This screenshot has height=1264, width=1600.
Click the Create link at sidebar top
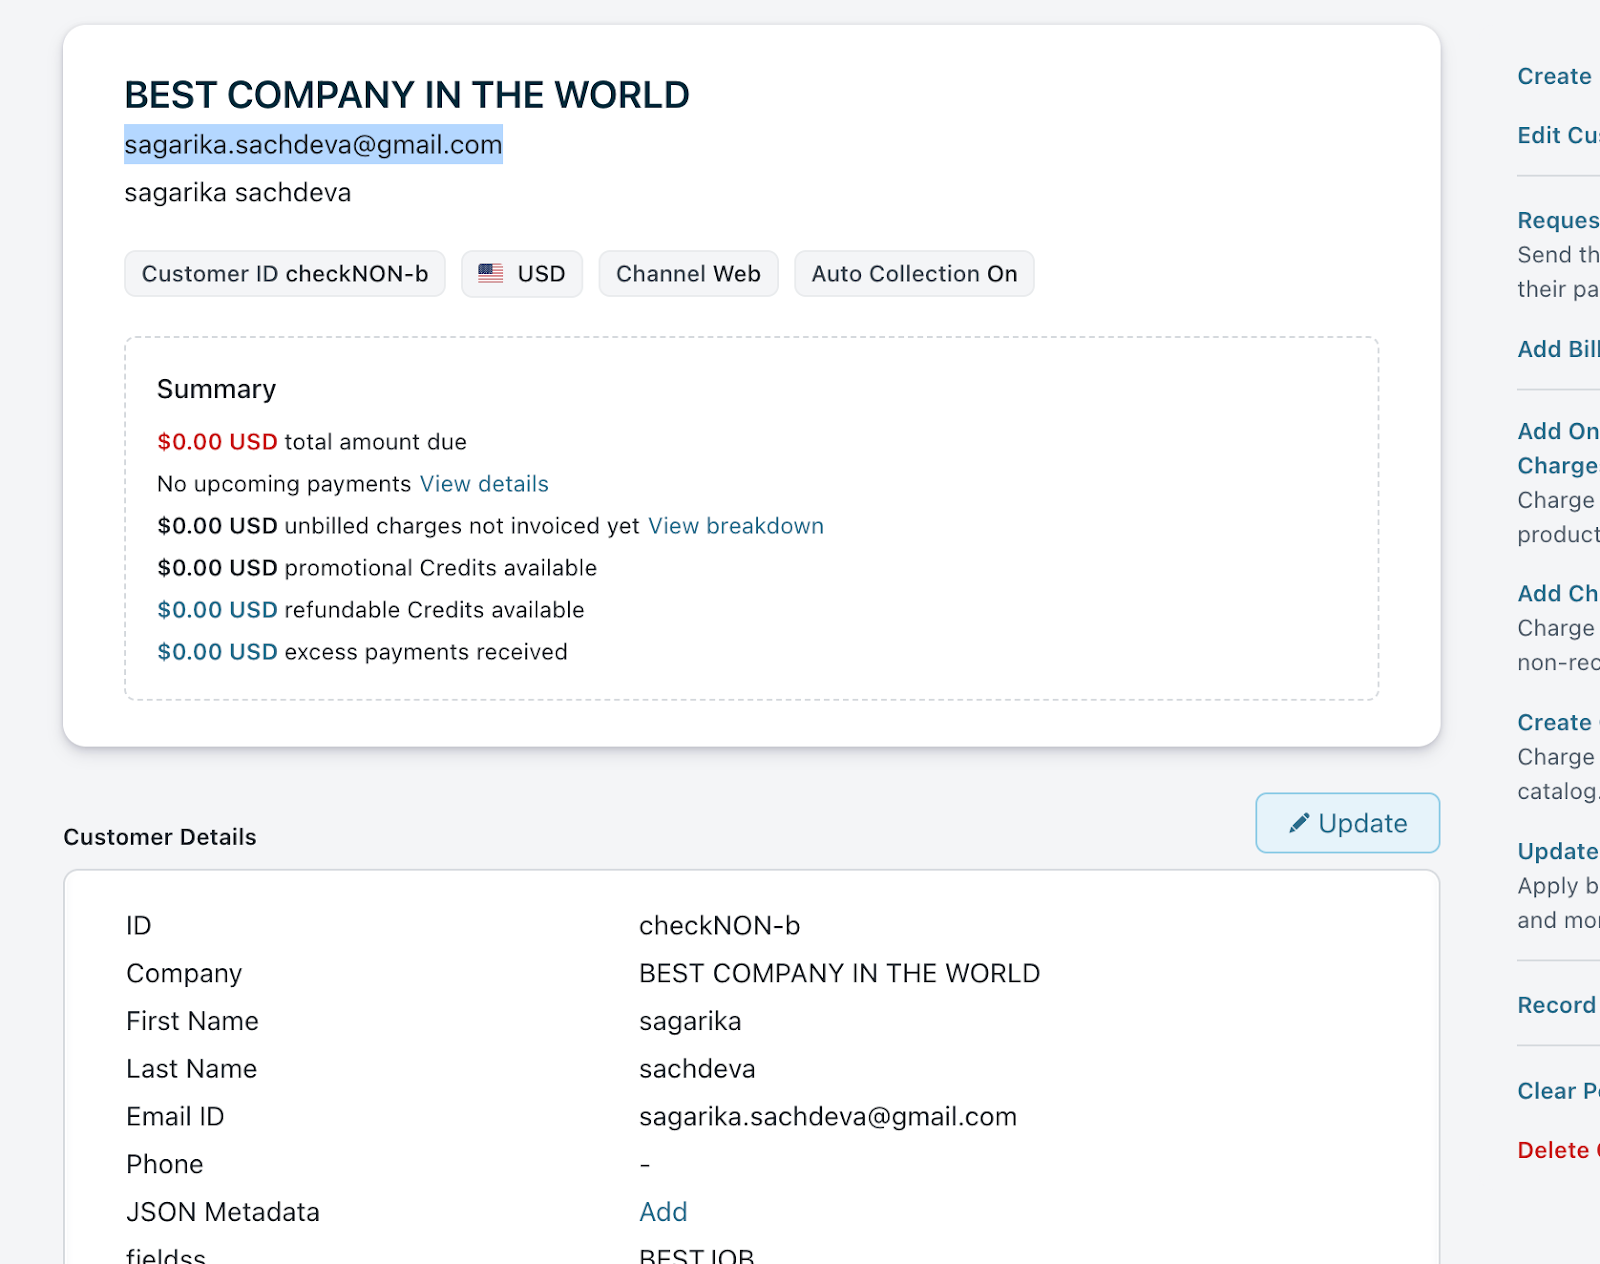pos(1554,76)
